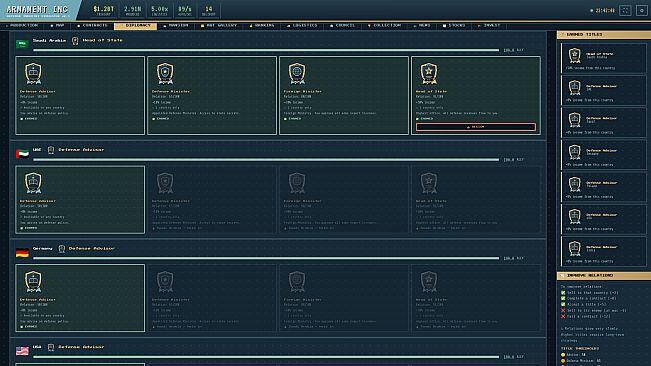Viewport: 651px width, 366px height.
Task: Click Saudi Arabia Head of State star badge
Action: tap(428, 73)
